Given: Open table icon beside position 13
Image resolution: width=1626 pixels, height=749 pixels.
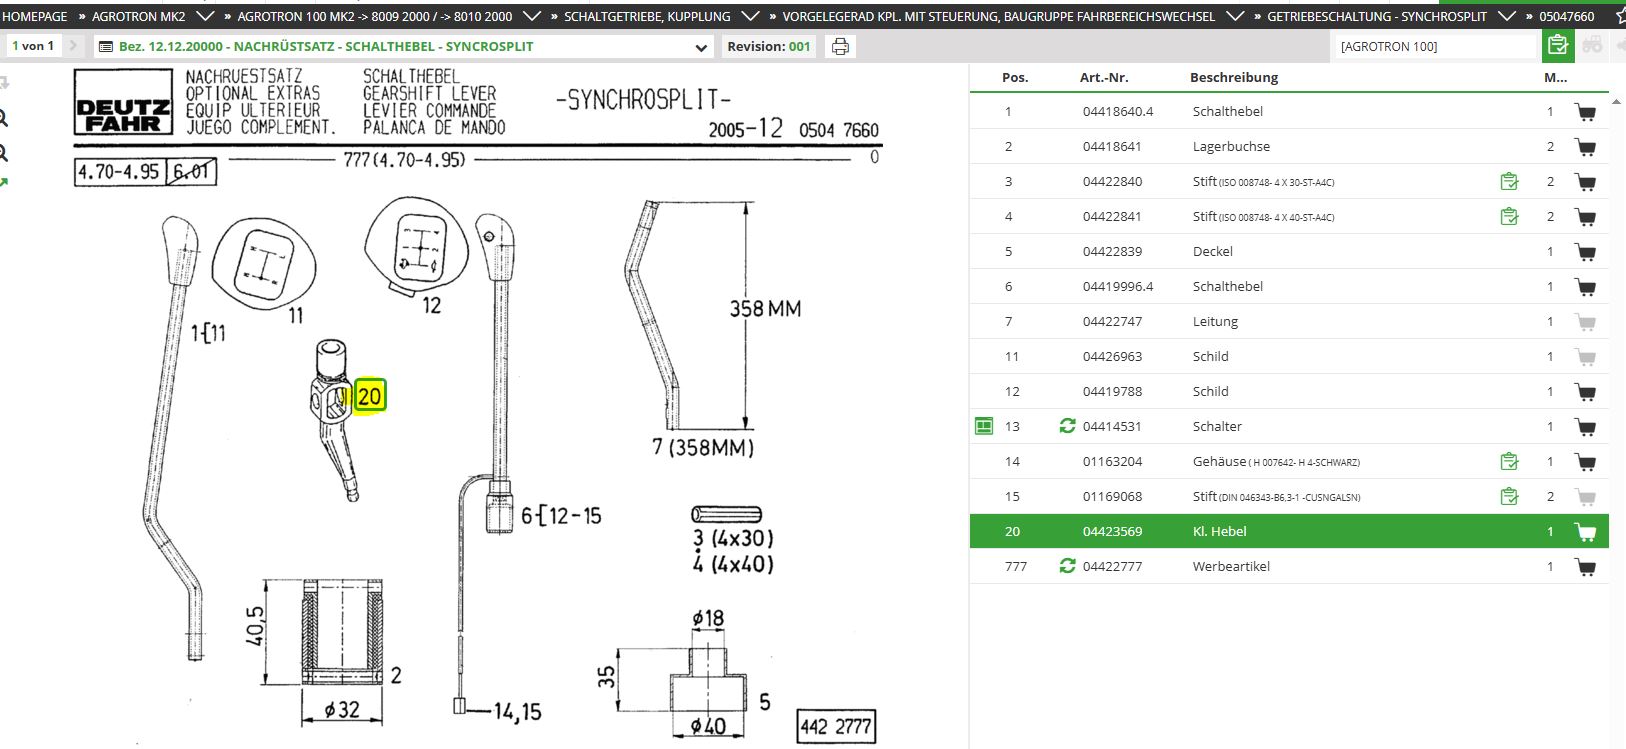Looking at the screenshot, I should (x=984, y=426).
